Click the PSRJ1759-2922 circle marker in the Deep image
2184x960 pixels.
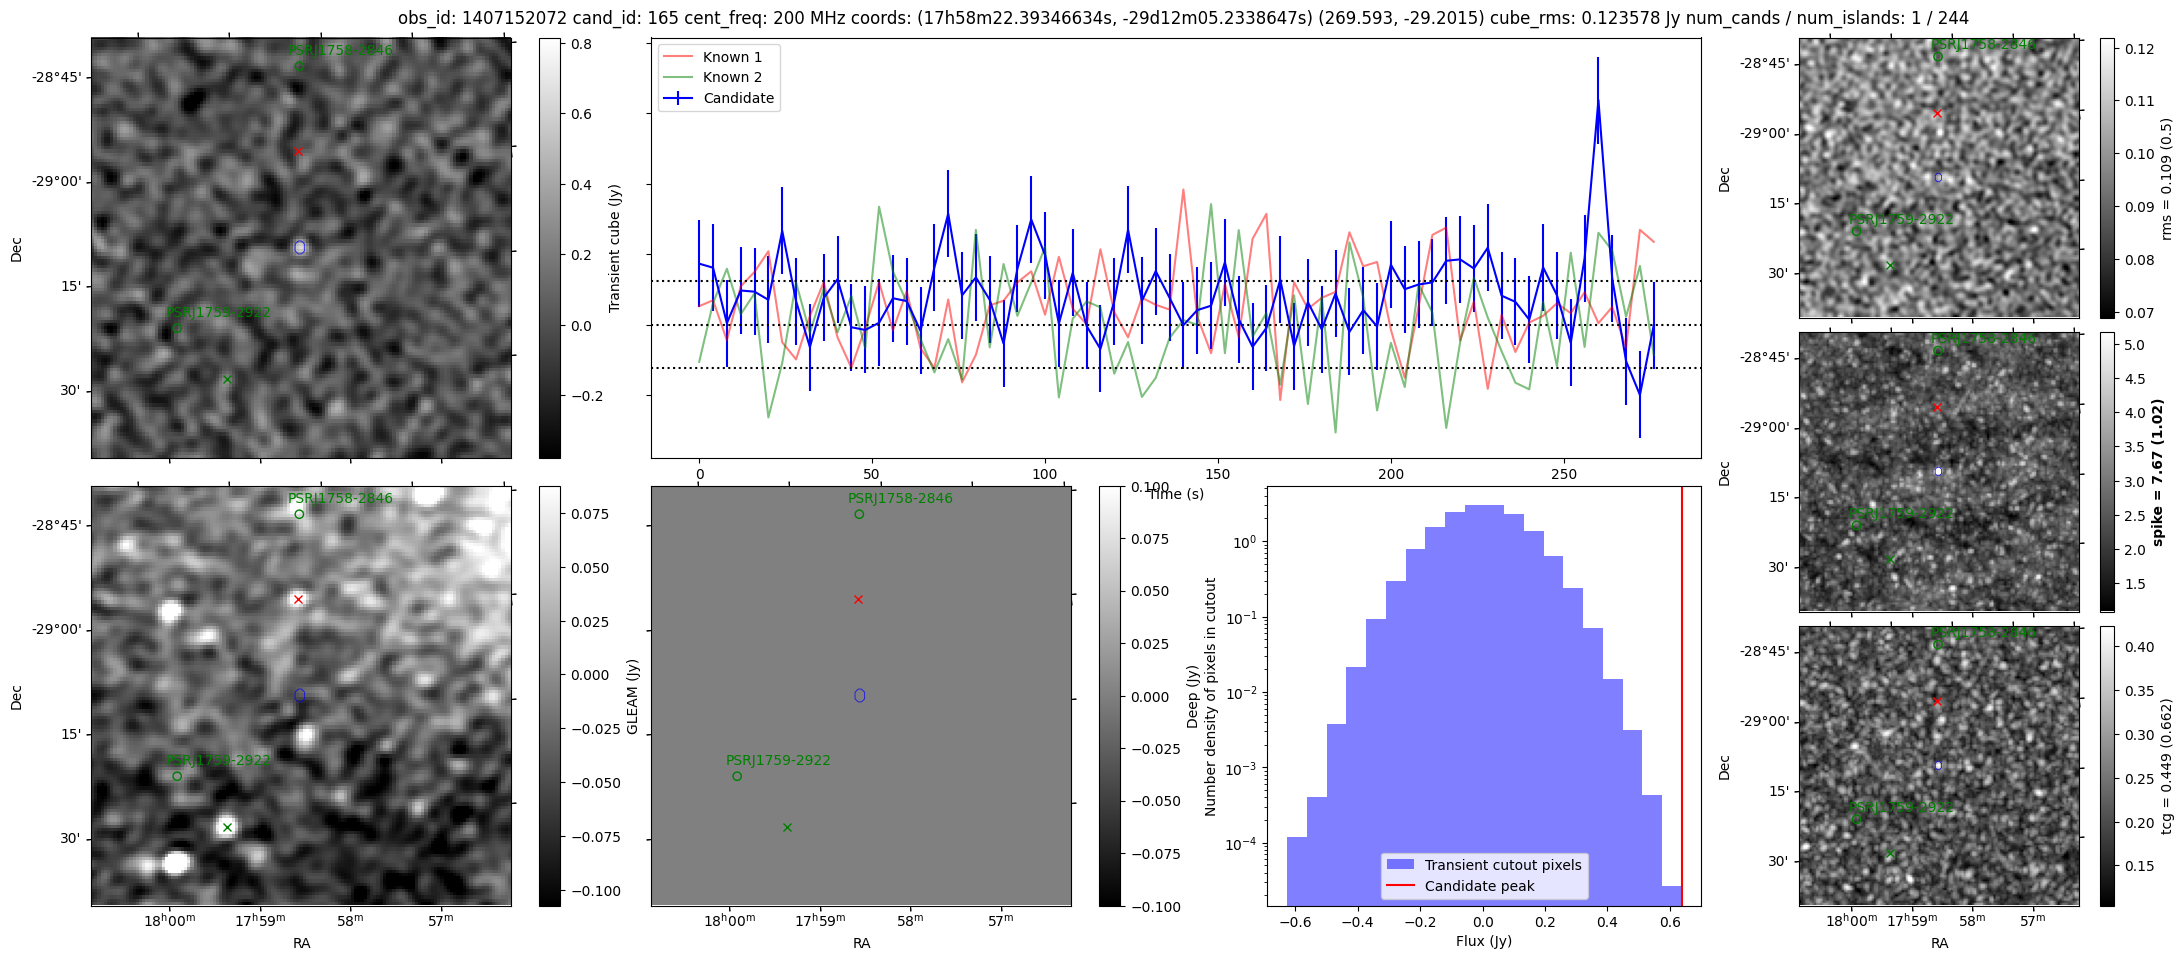point(177,776)
